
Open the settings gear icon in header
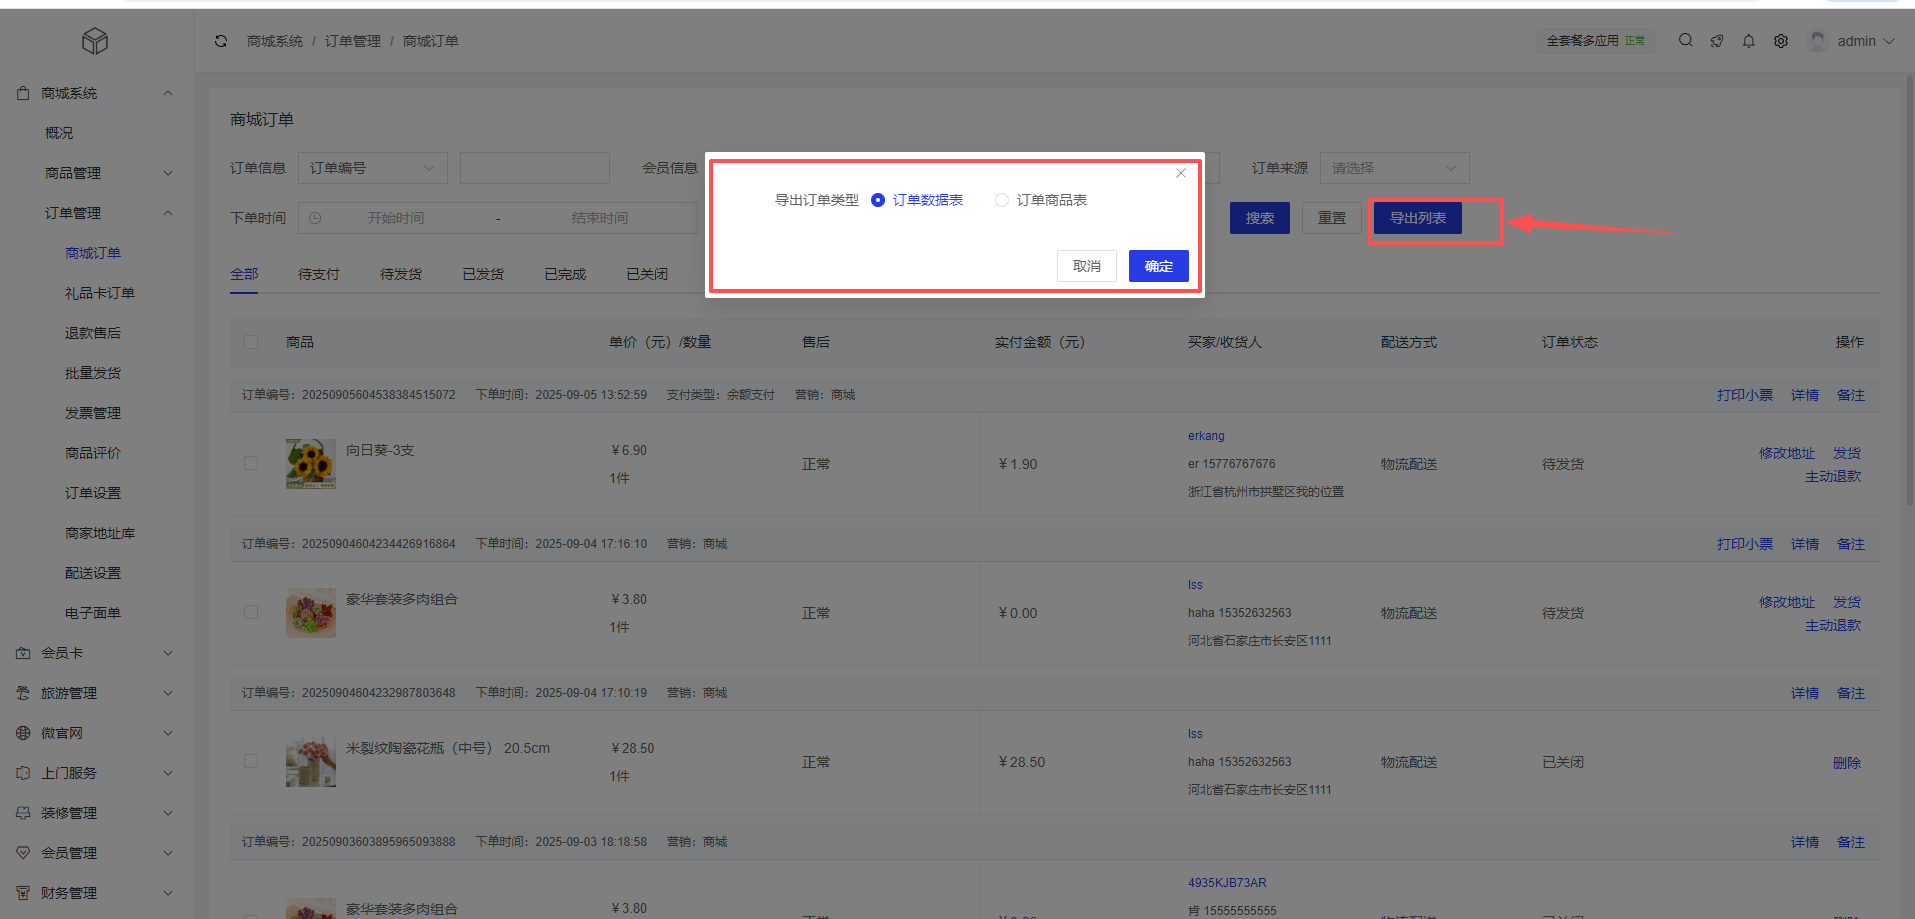tap(1780, 41)
